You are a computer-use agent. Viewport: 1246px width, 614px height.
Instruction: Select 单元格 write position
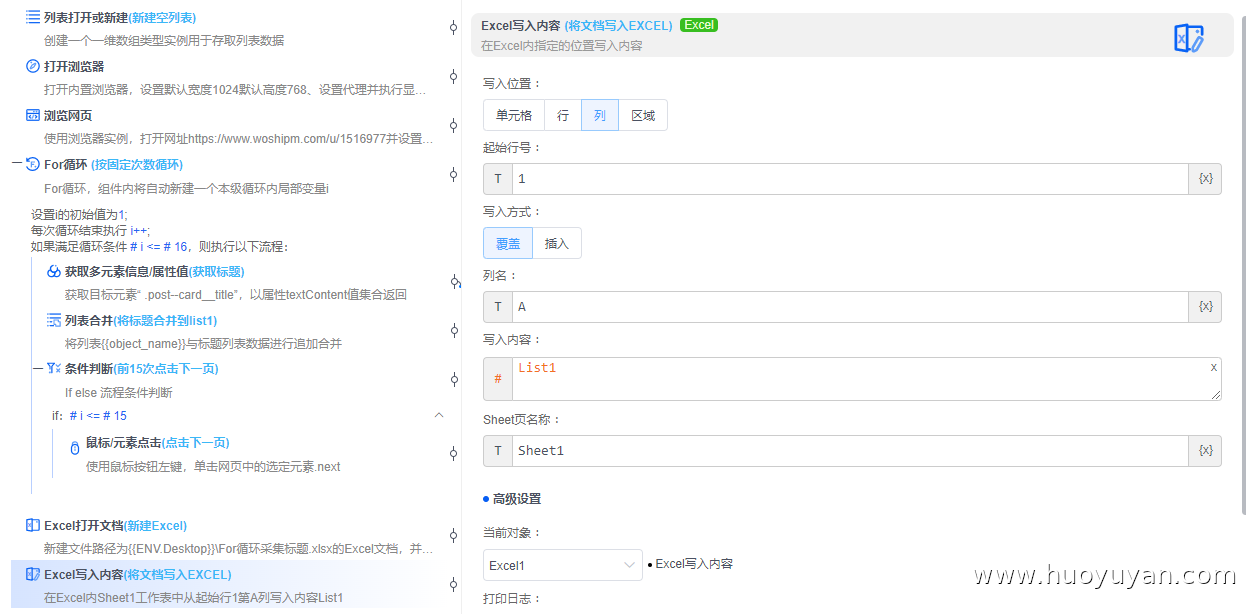(x=514, y=115)
